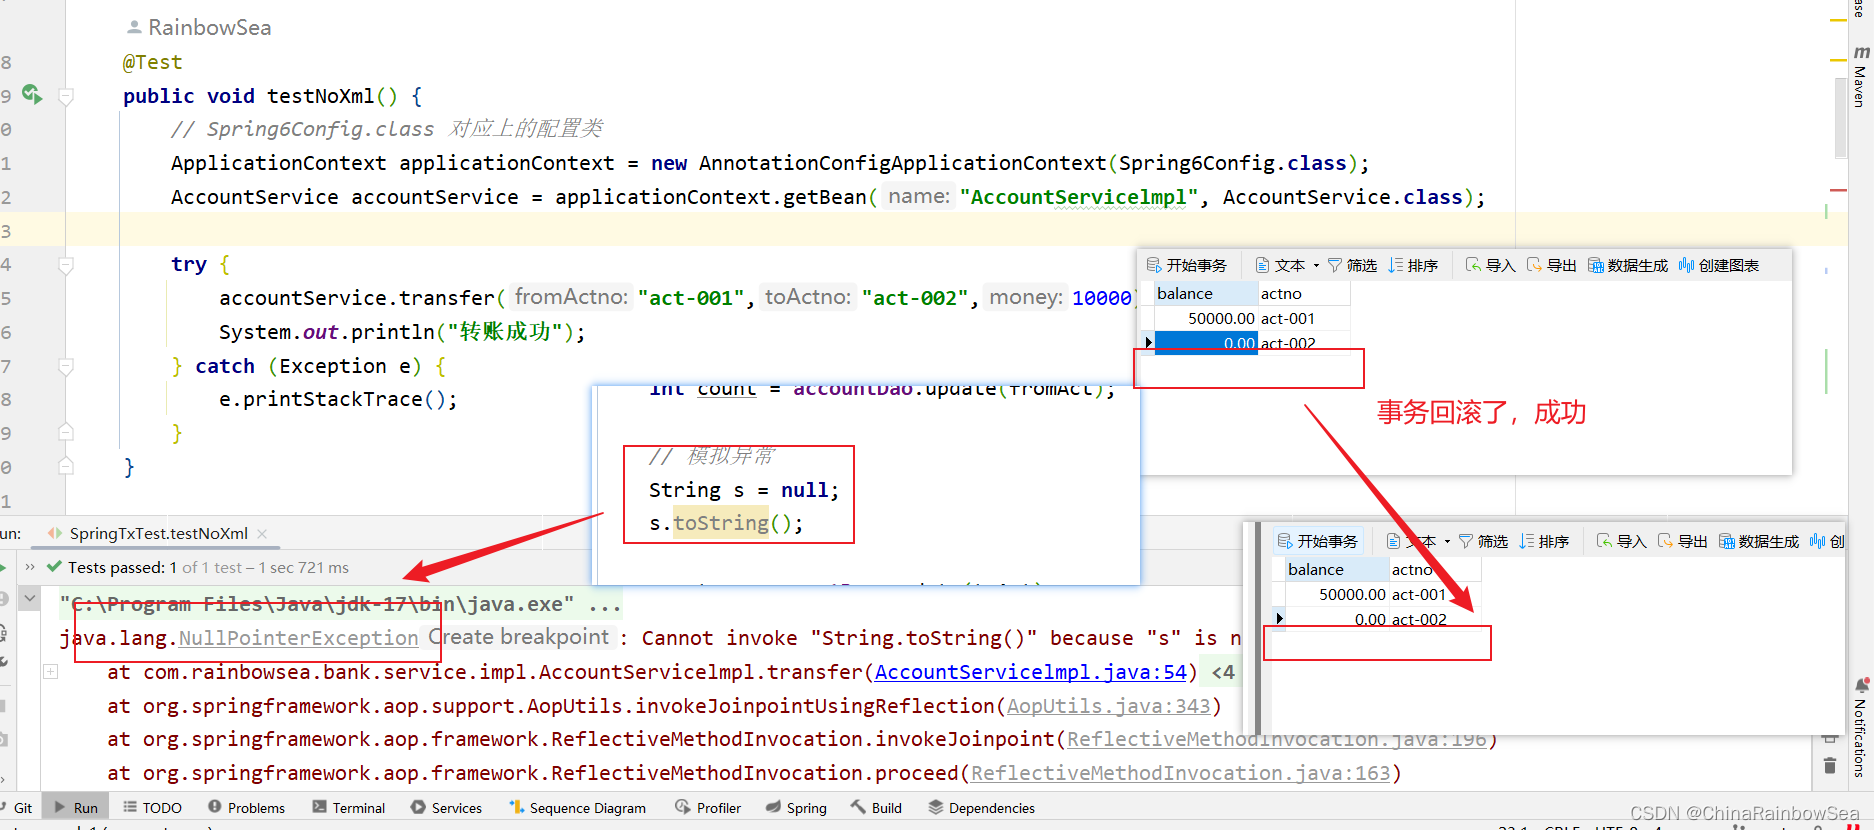
Task: Open the TODO tool window
Action: pyautogui.click(x=152, y=808)
